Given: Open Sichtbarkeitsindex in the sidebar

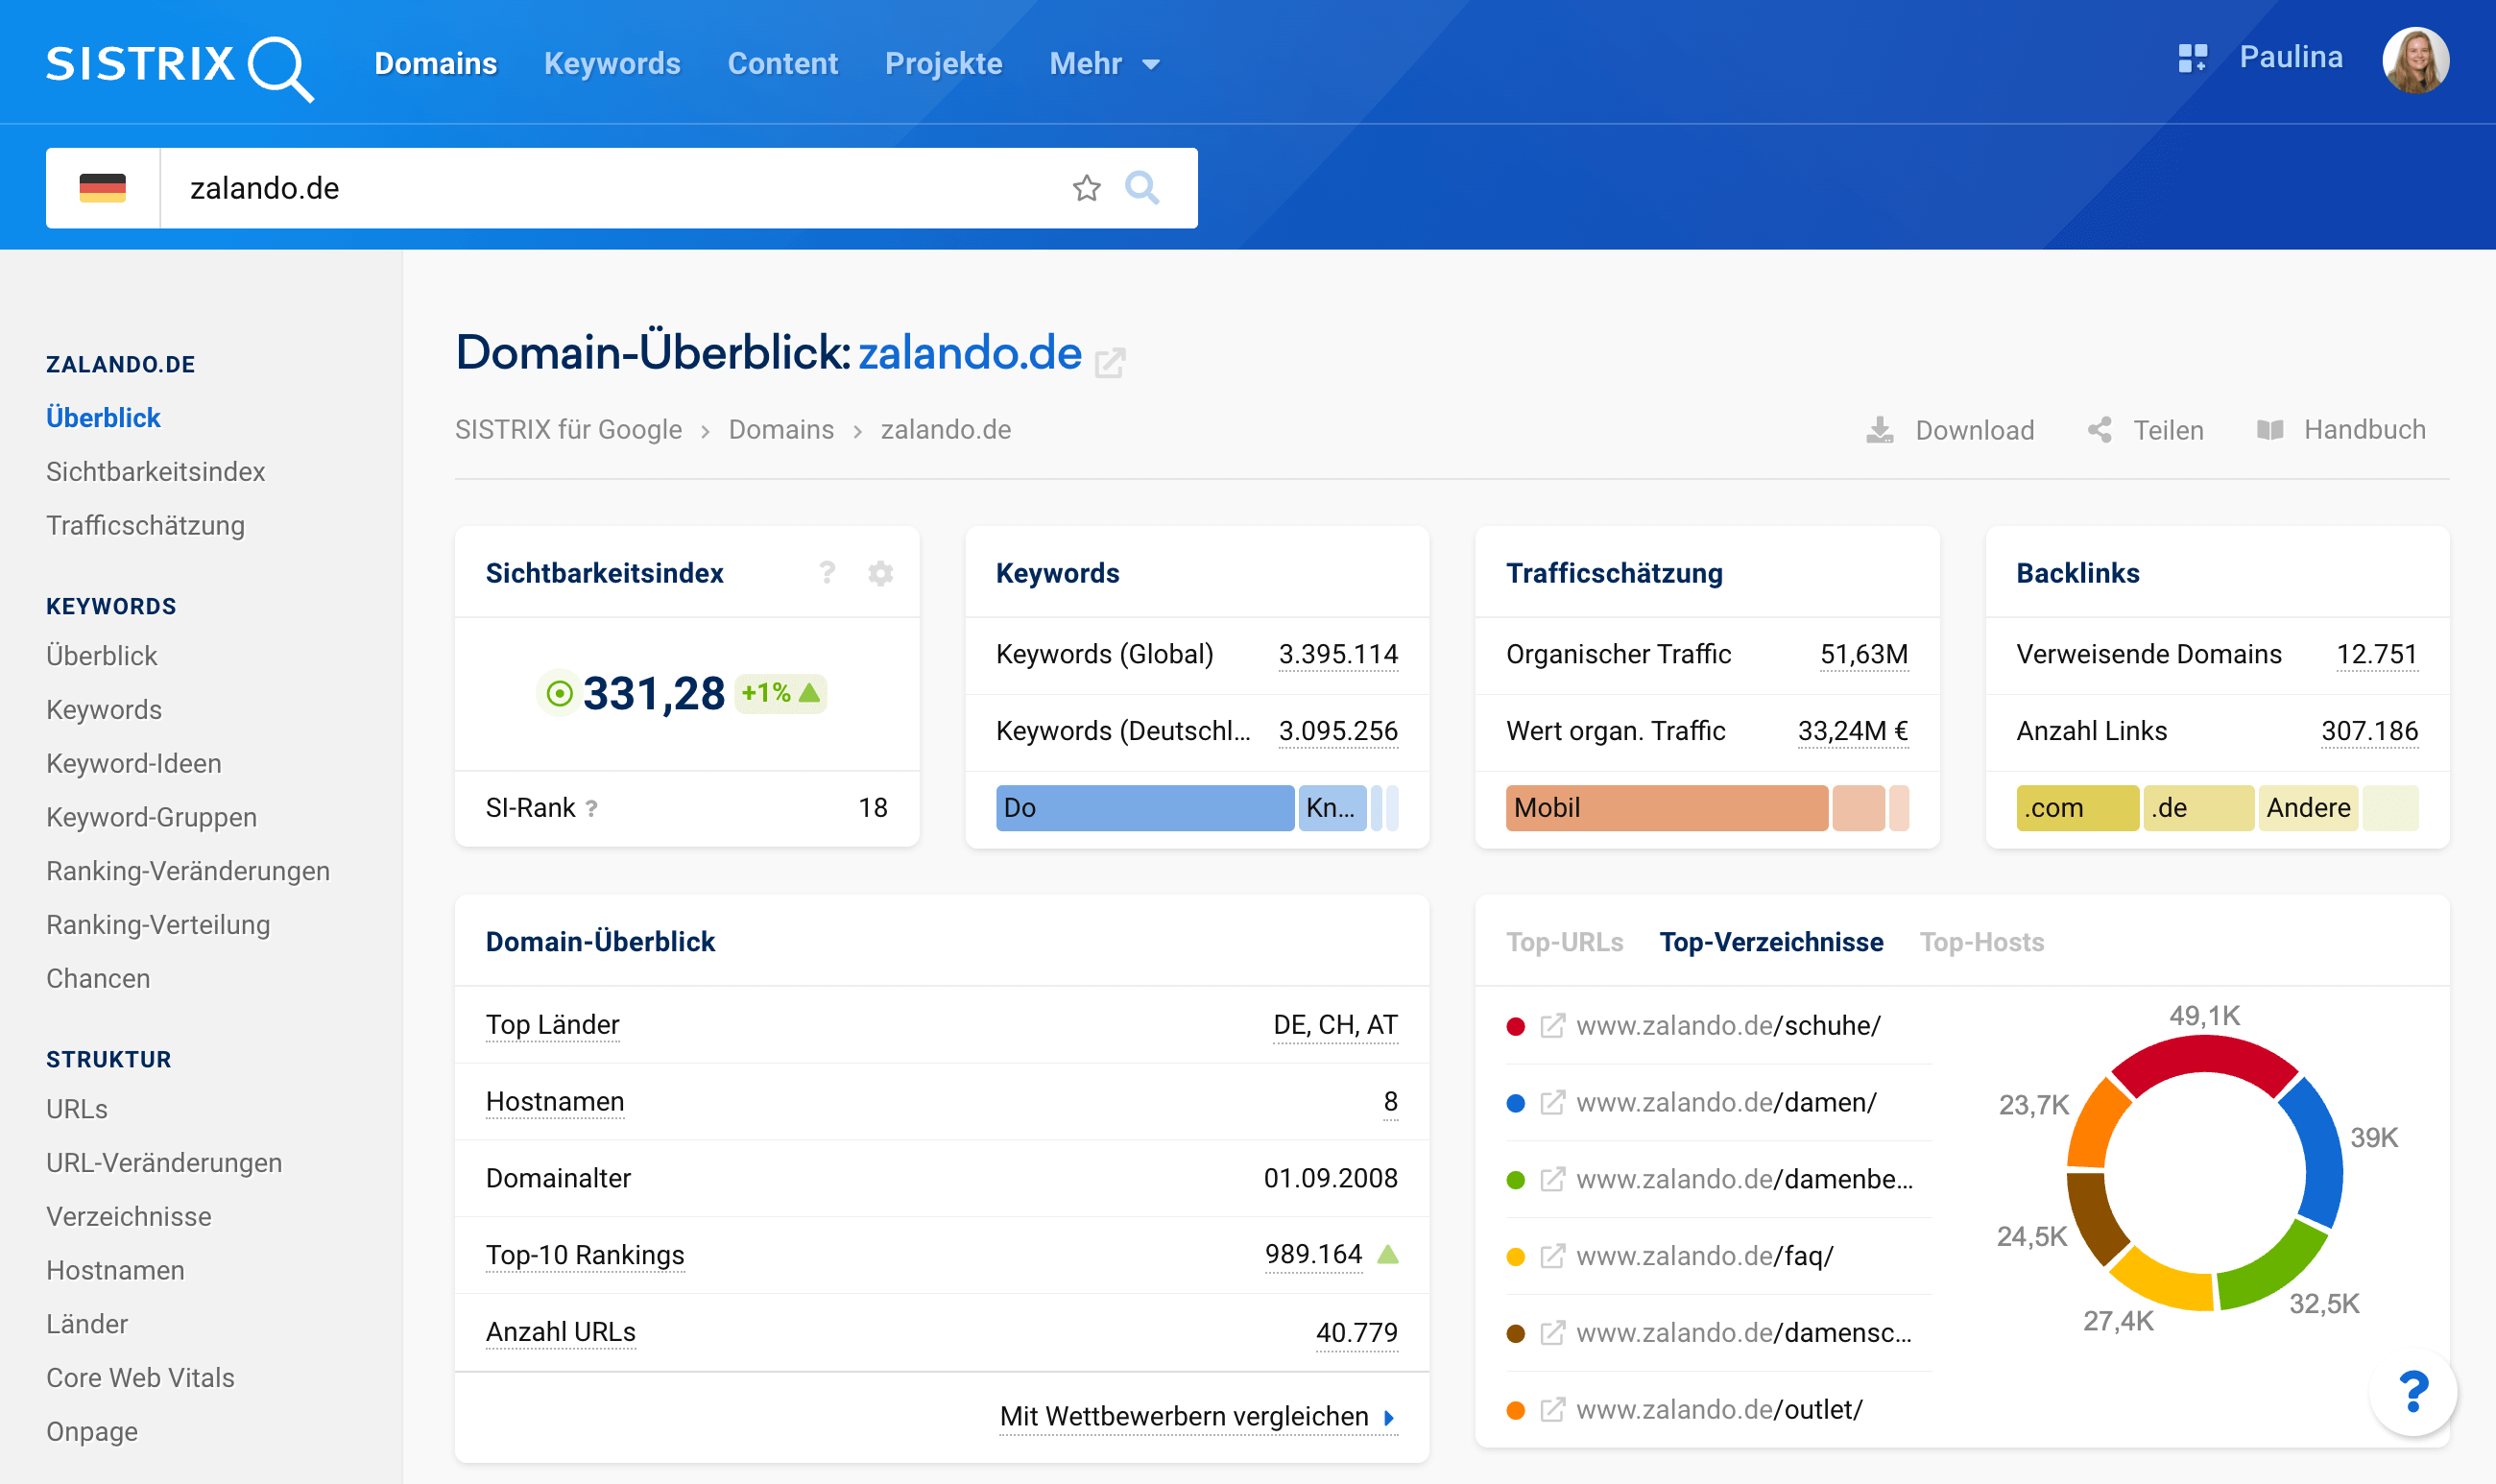Looking at the screenshot, I should (156, 471).
